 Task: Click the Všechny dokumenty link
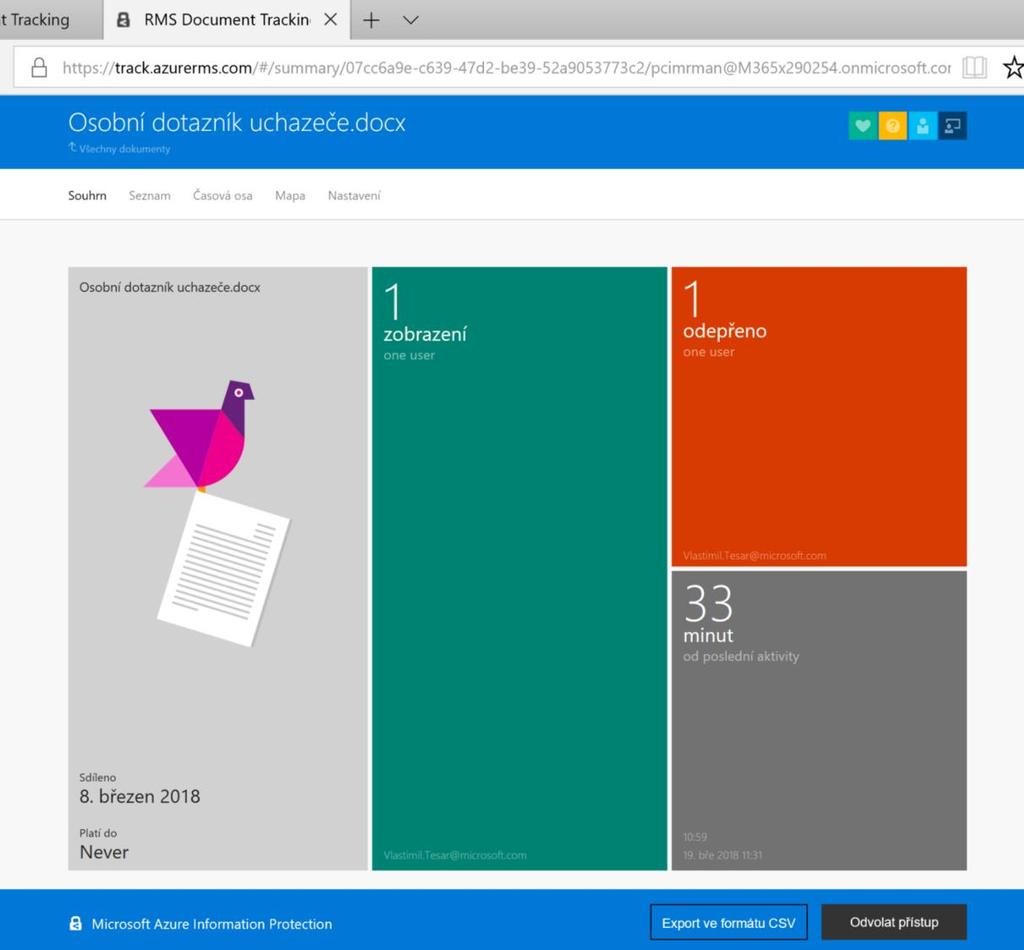[120, 148]
